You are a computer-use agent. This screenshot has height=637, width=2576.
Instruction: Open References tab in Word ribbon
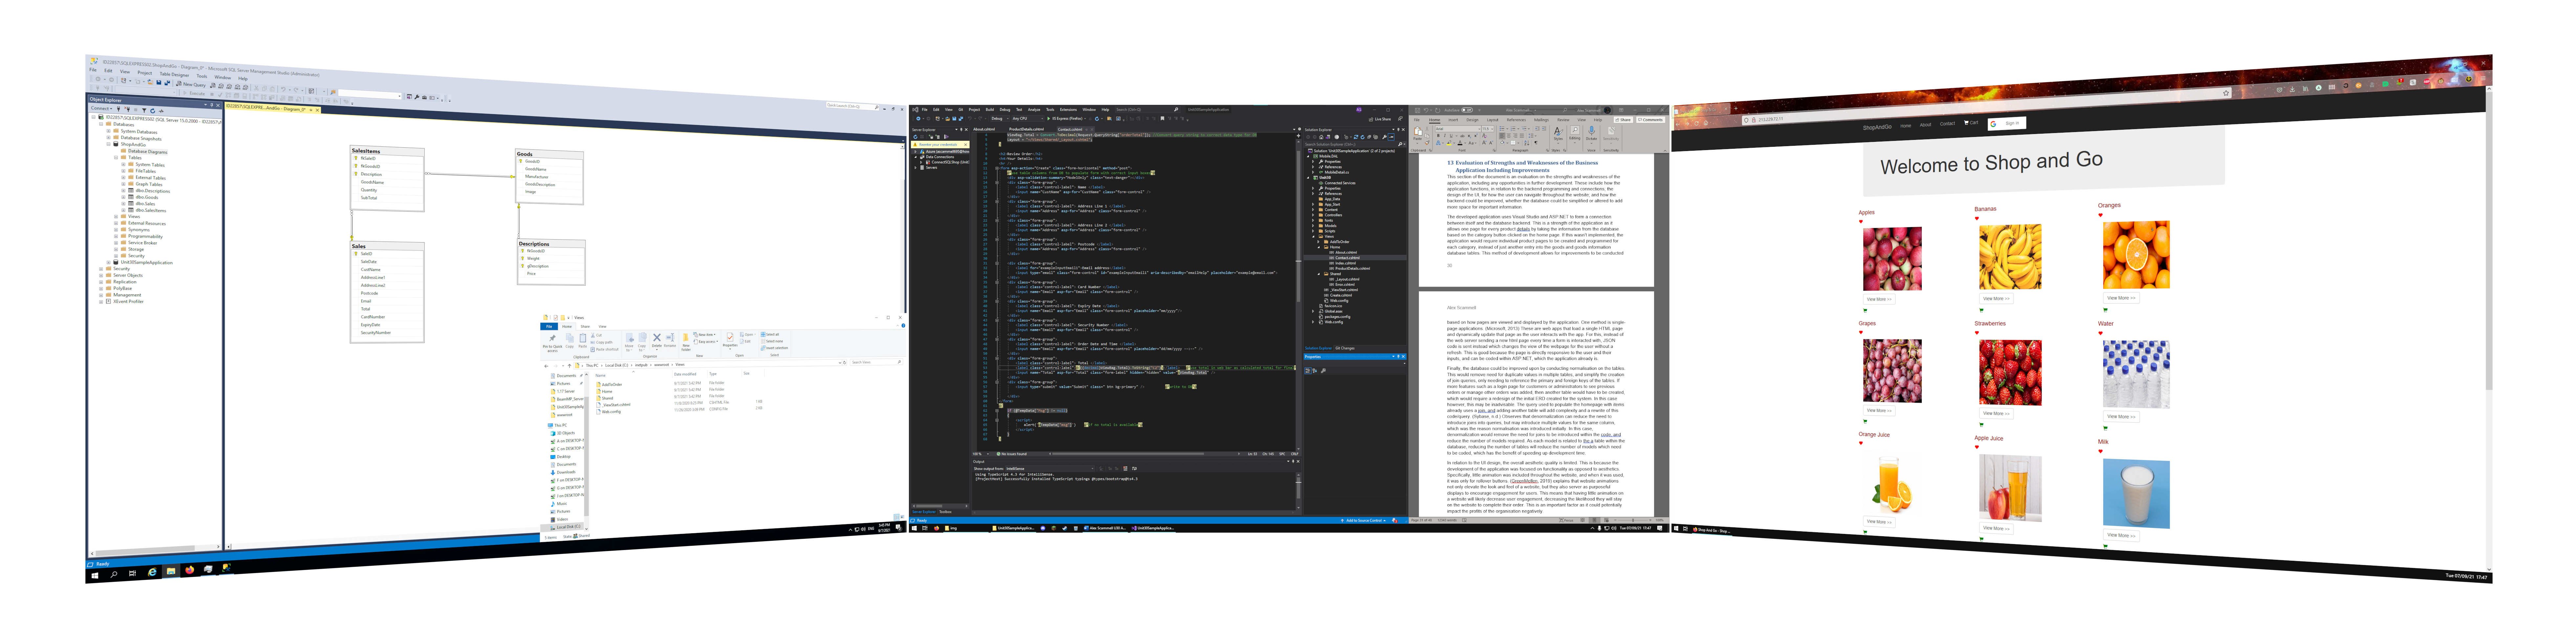pyautogui.click(x=1517, y=120)
